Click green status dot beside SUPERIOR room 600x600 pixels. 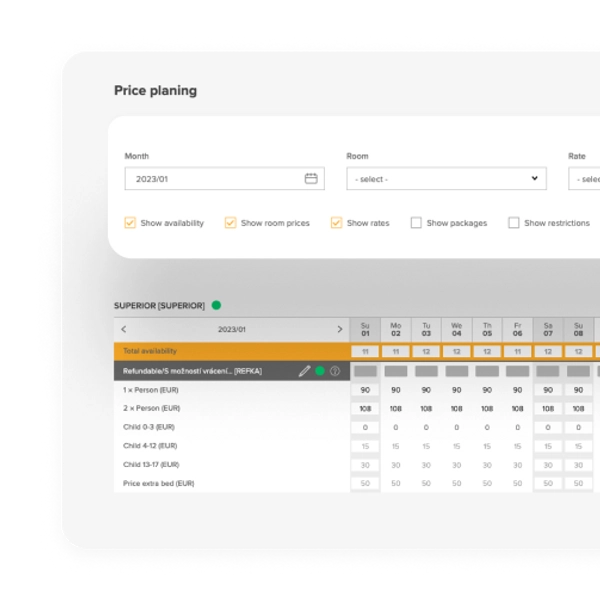(x=216, y=305)
